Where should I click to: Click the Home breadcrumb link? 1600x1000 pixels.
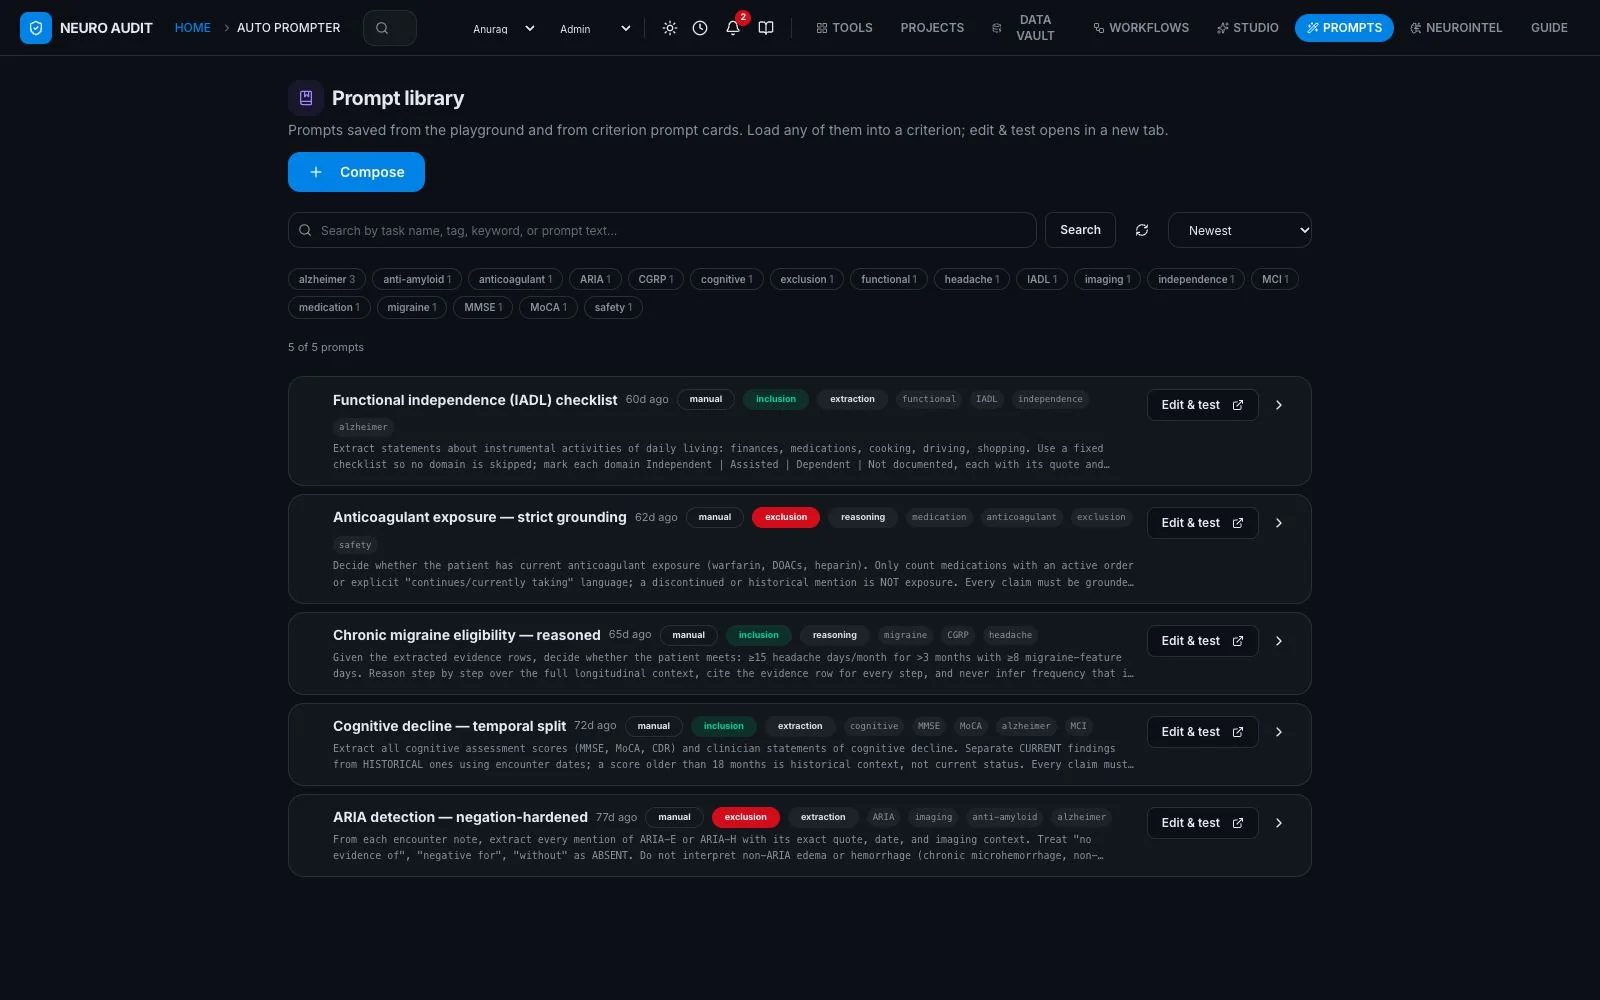(x=192, y=28)
